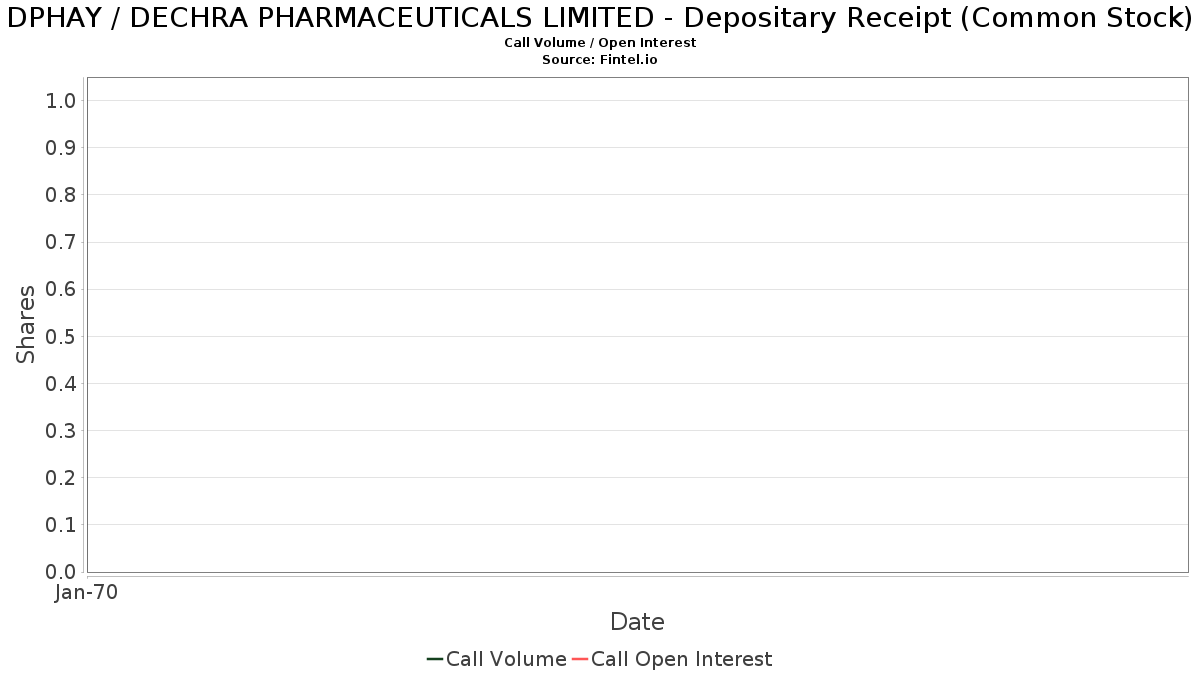
Task: Click the Date x-axis title
Action: 637,622
